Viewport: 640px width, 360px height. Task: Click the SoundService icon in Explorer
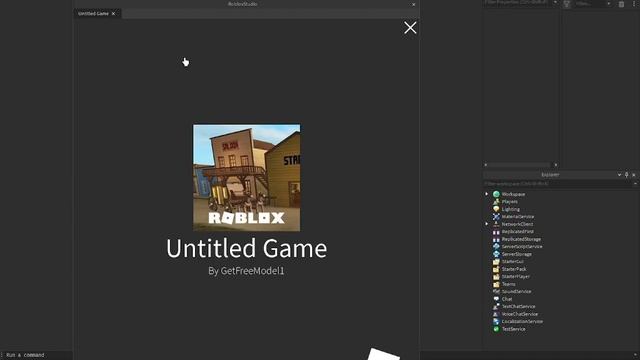(496, 291)
